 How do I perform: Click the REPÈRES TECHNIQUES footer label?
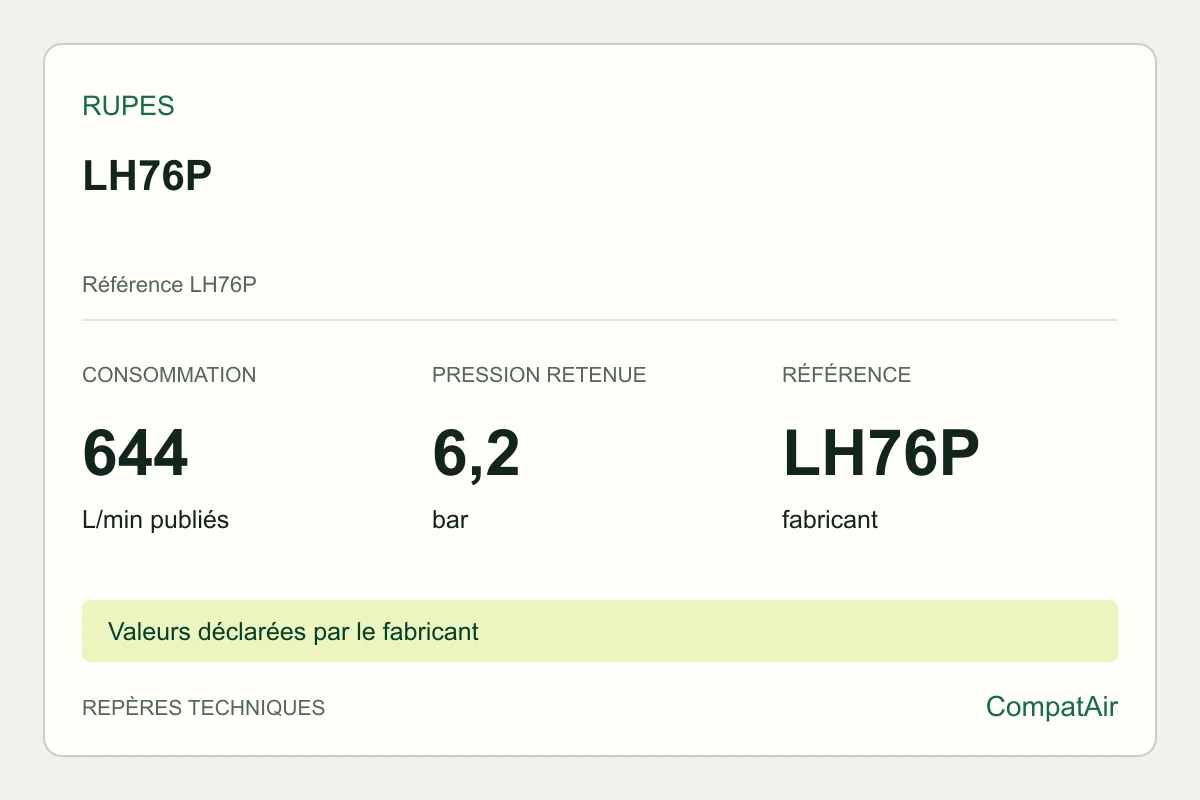point(203,708)
